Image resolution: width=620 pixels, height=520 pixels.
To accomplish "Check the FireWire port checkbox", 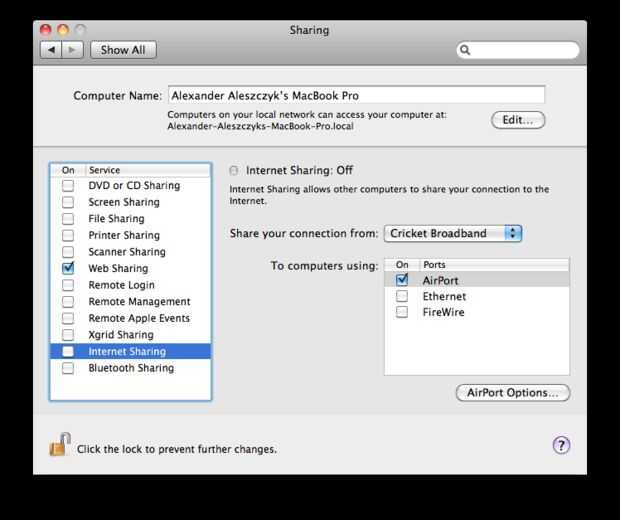I will click(402, 312).
